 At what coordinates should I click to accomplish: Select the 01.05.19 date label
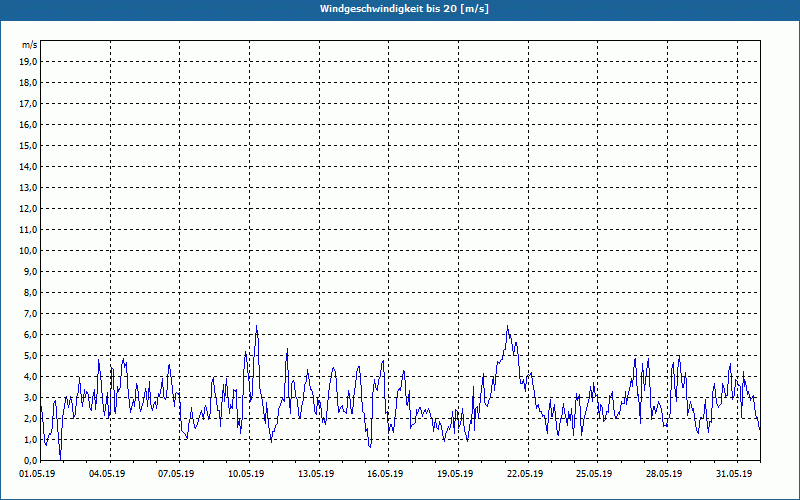[37, 473]
